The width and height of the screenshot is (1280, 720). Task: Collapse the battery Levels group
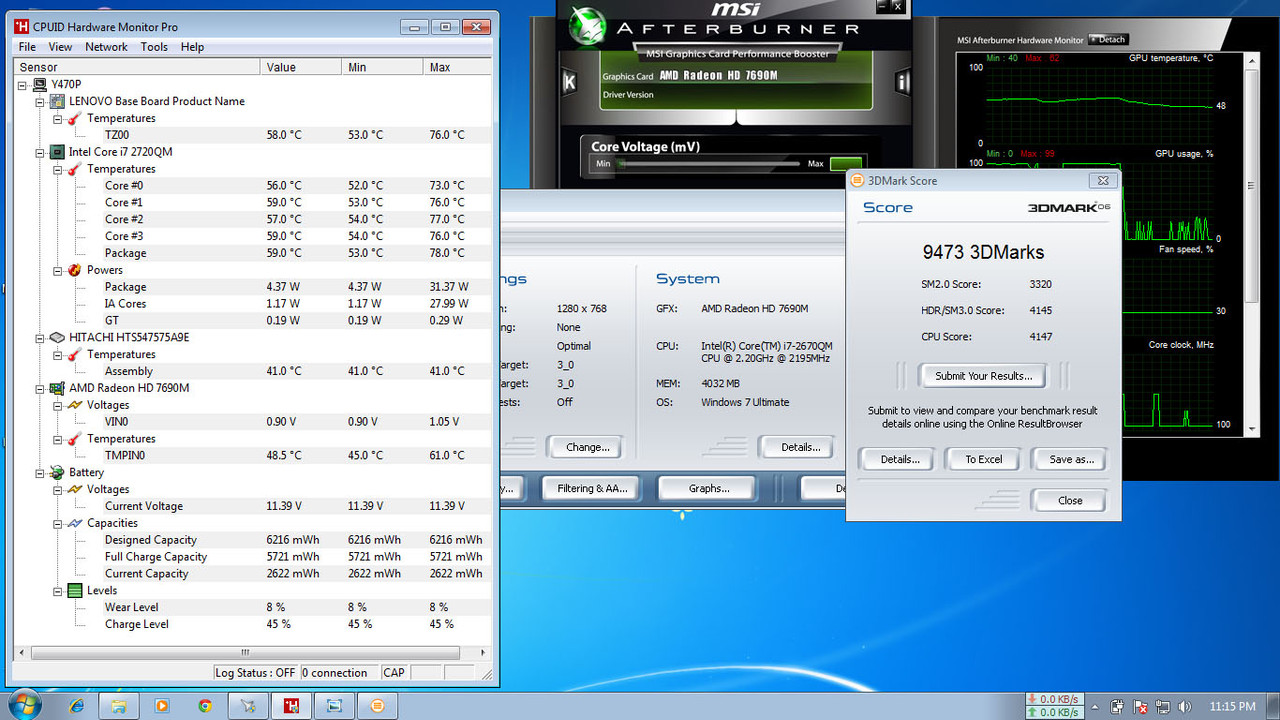pos(58,590)
